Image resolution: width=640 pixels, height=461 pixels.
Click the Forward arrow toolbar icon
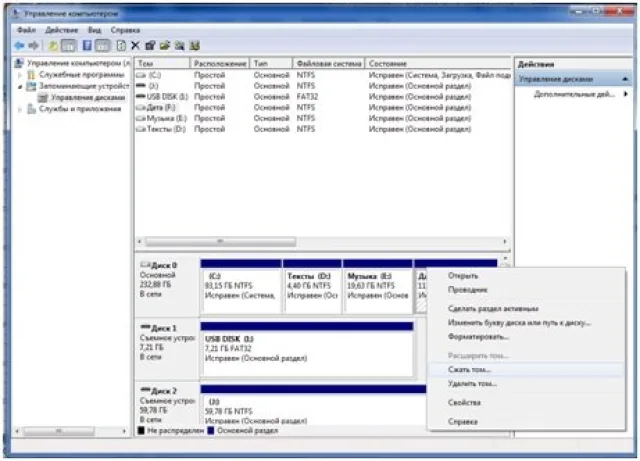(33, 46)
